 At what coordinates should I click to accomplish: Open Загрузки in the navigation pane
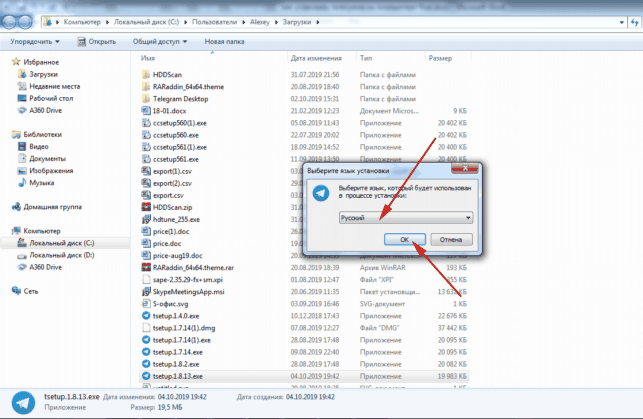[43, 74]
